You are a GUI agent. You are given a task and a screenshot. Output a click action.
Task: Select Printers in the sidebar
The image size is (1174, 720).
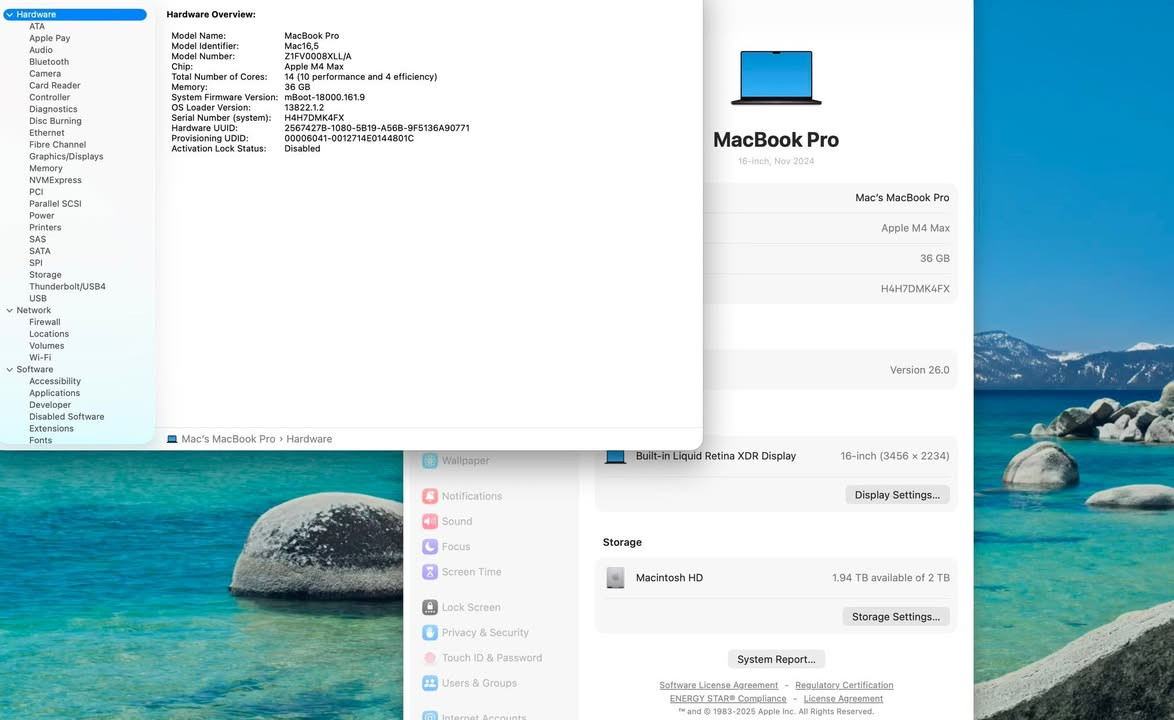click(45, 228)
